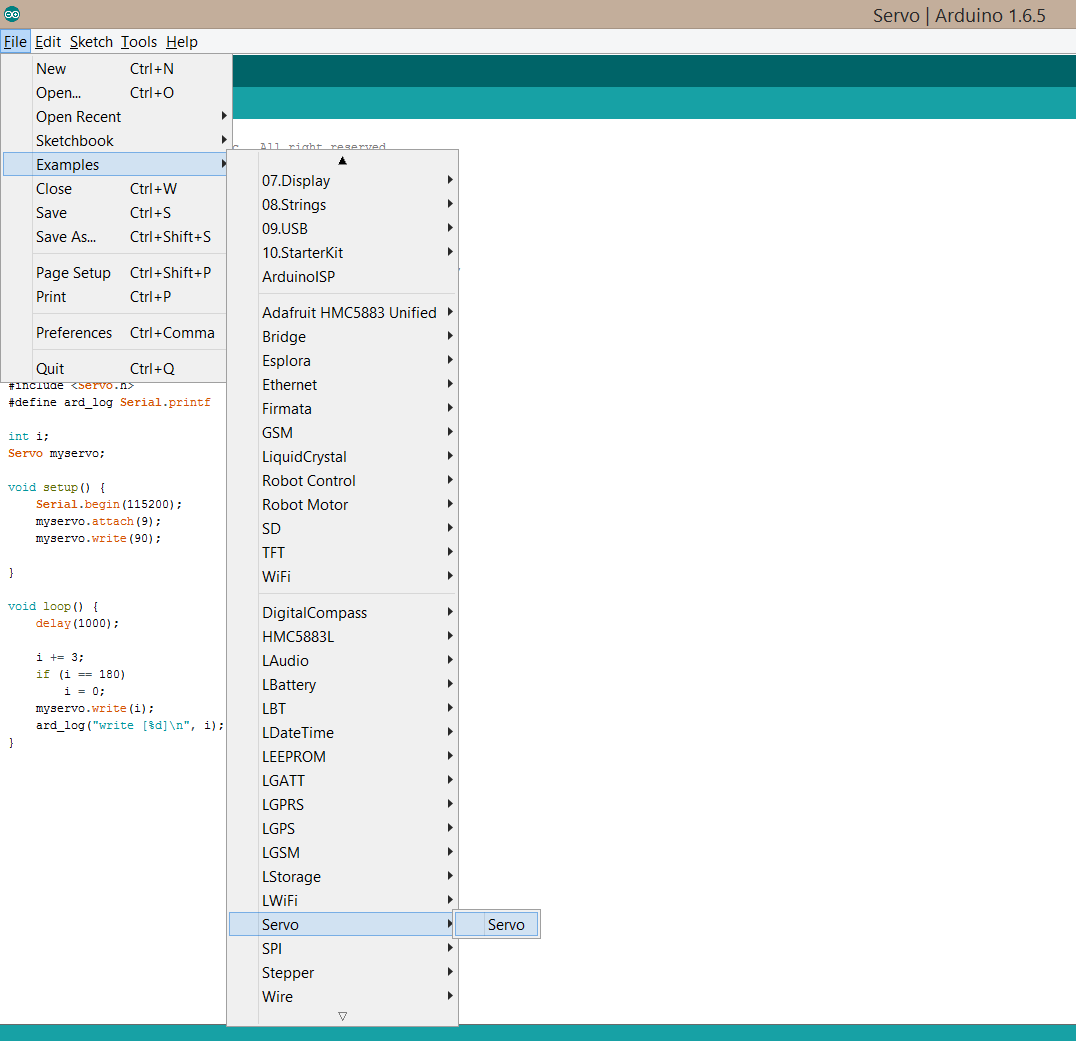
Task: Expand the Esplora examples
Action: pos(342,361)
